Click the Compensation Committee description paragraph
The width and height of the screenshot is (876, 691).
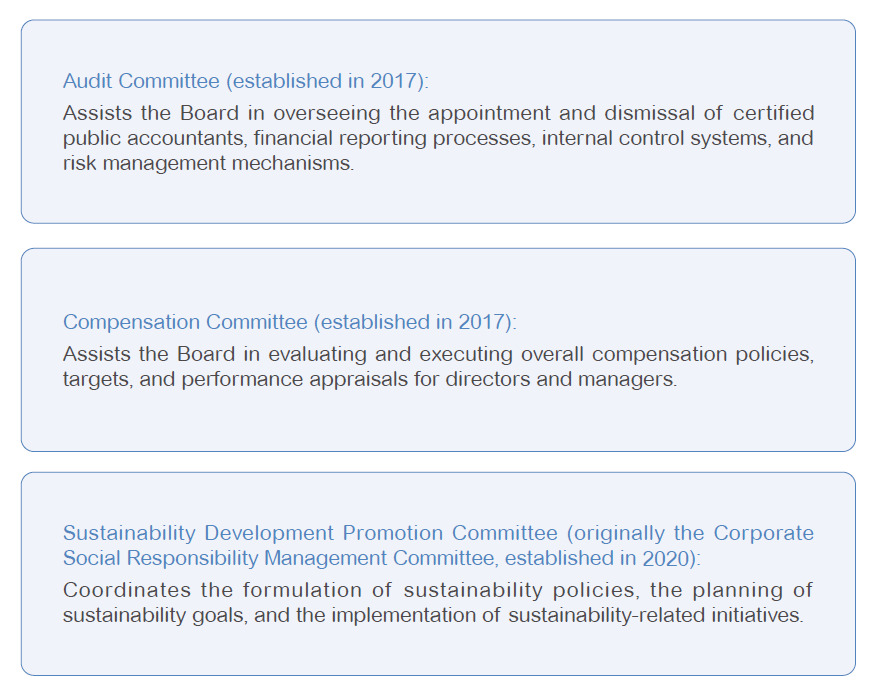tap(438, 368)
